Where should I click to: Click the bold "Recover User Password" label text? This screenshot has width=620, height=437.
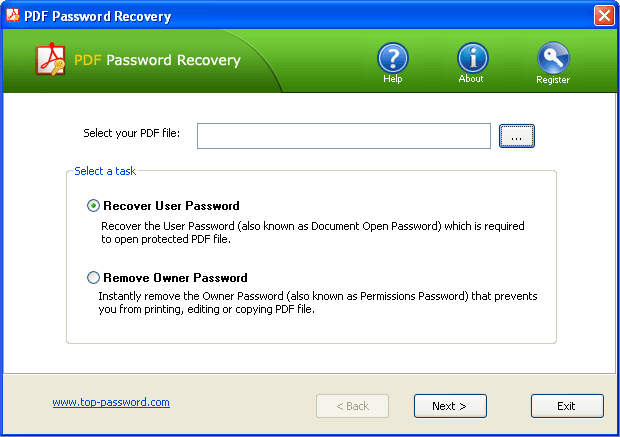coord(171,206)
